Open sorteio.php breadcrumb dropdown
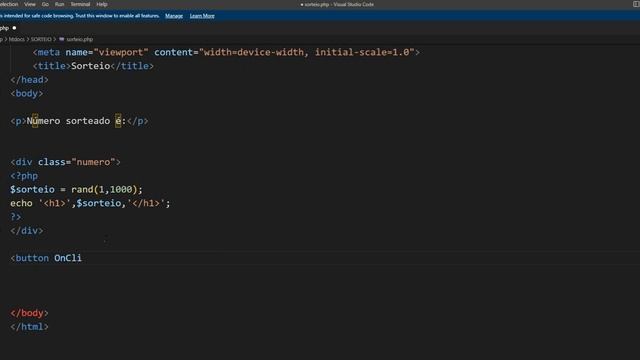Screen dimensions: 640x360 (80, 39)
